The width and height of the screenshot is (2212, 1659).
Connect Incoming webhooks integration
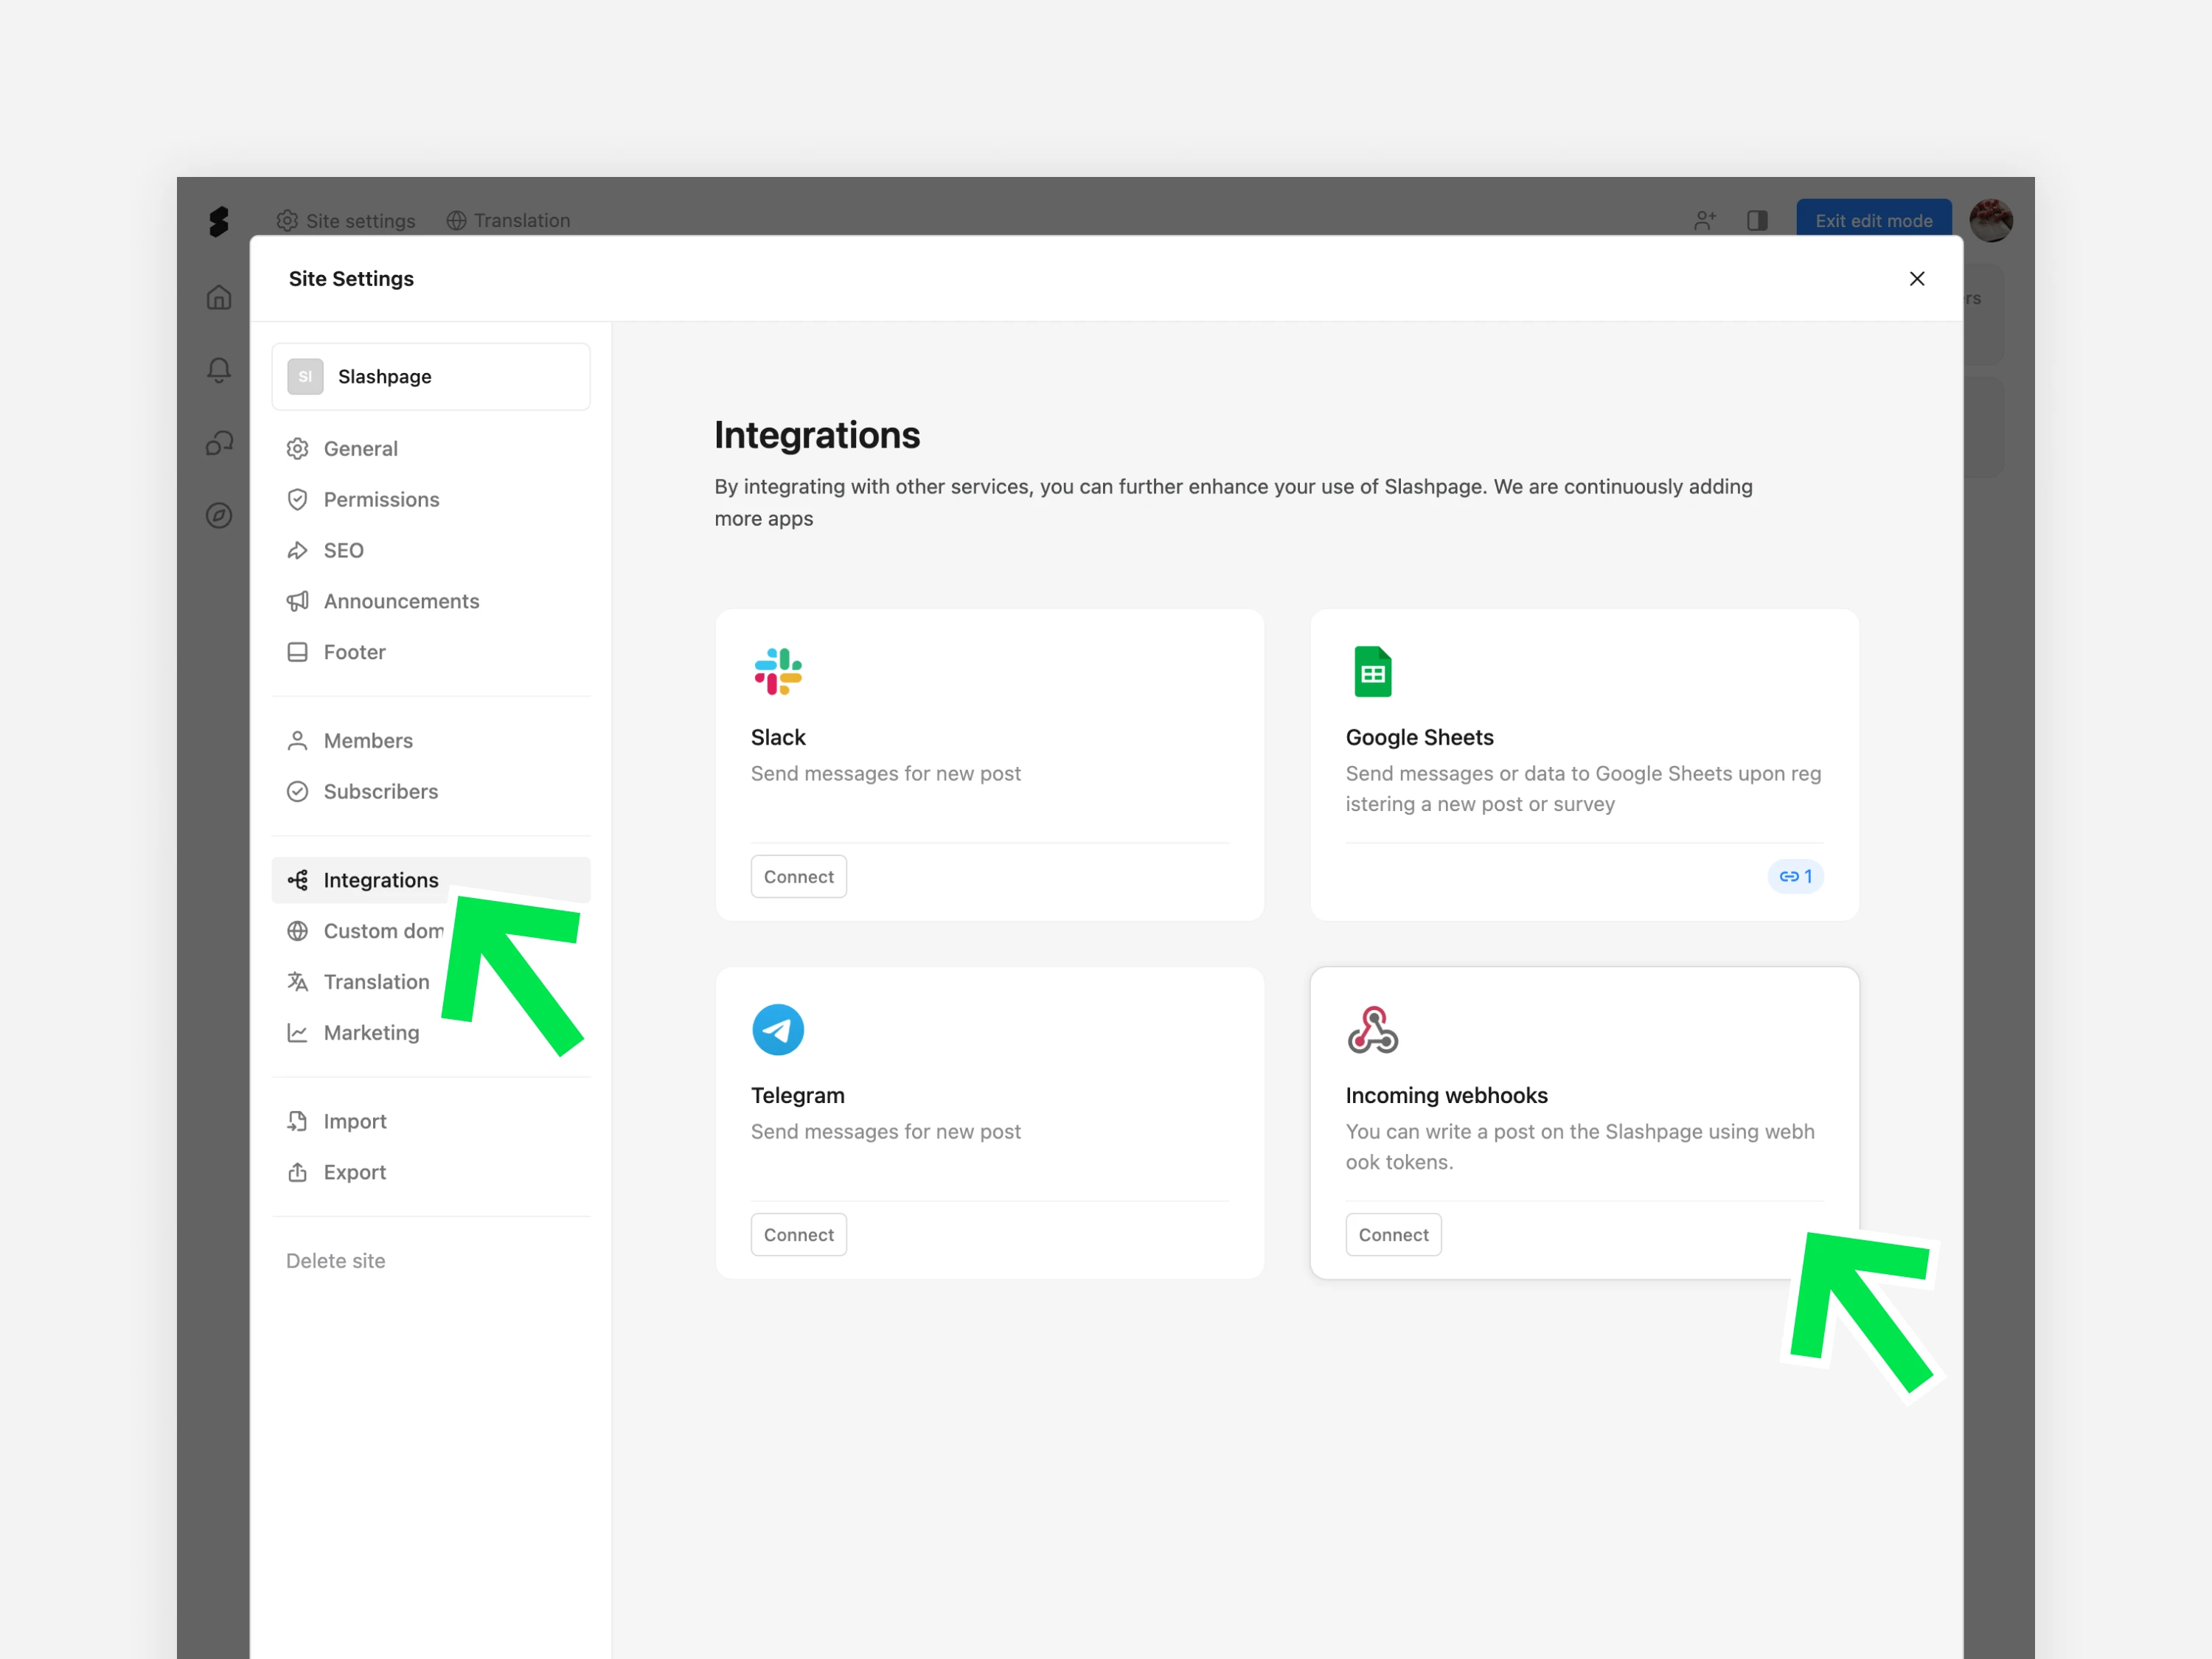click(1392, 1235)
